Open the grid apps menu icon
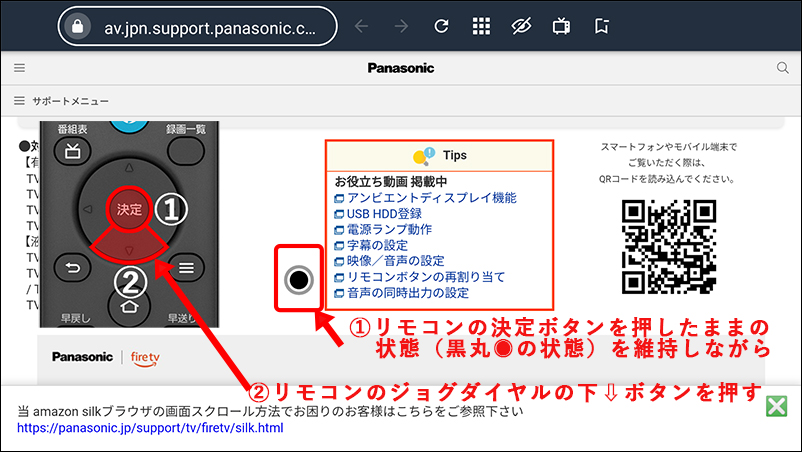 (x=481, y=26)
